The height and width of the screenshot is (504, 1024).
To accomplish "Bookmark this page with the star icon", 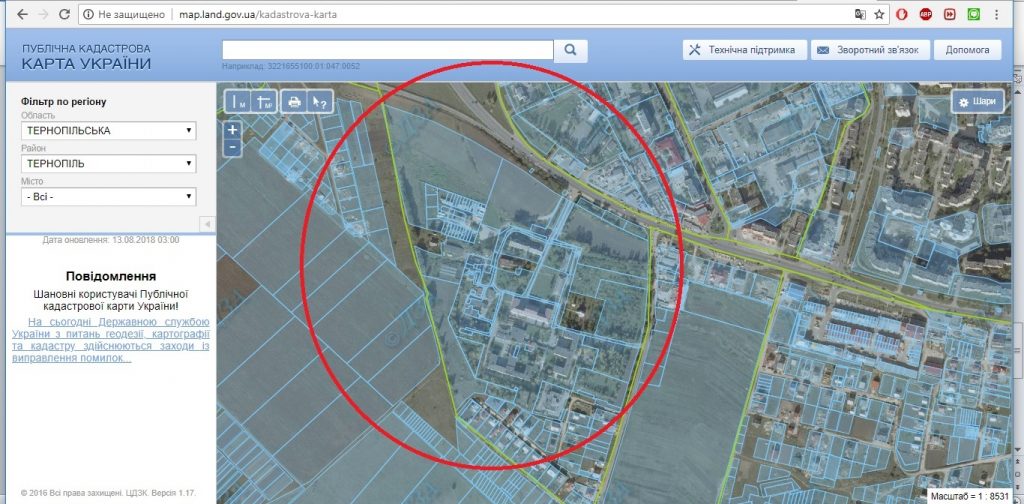I will click(x=879, y=15).
